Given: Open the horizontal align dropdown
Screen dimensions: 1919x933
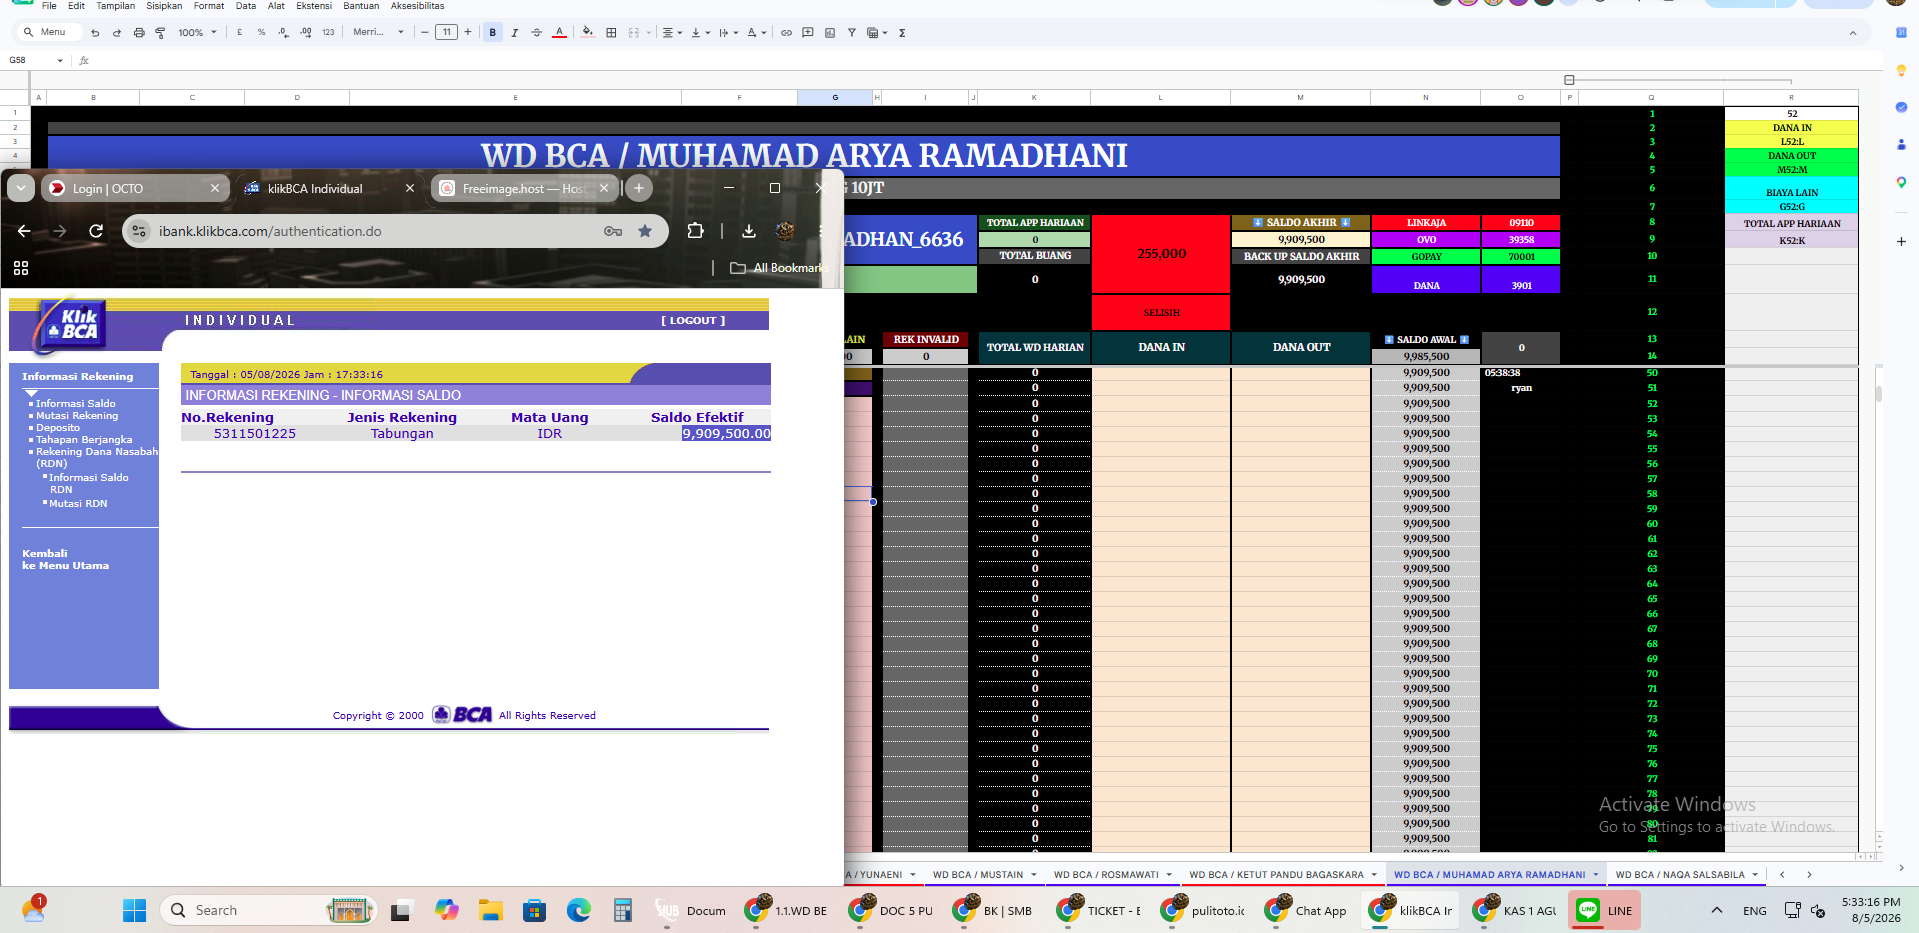Looking at the screenshot, I should pyautogui.click(x=672, y=33).
